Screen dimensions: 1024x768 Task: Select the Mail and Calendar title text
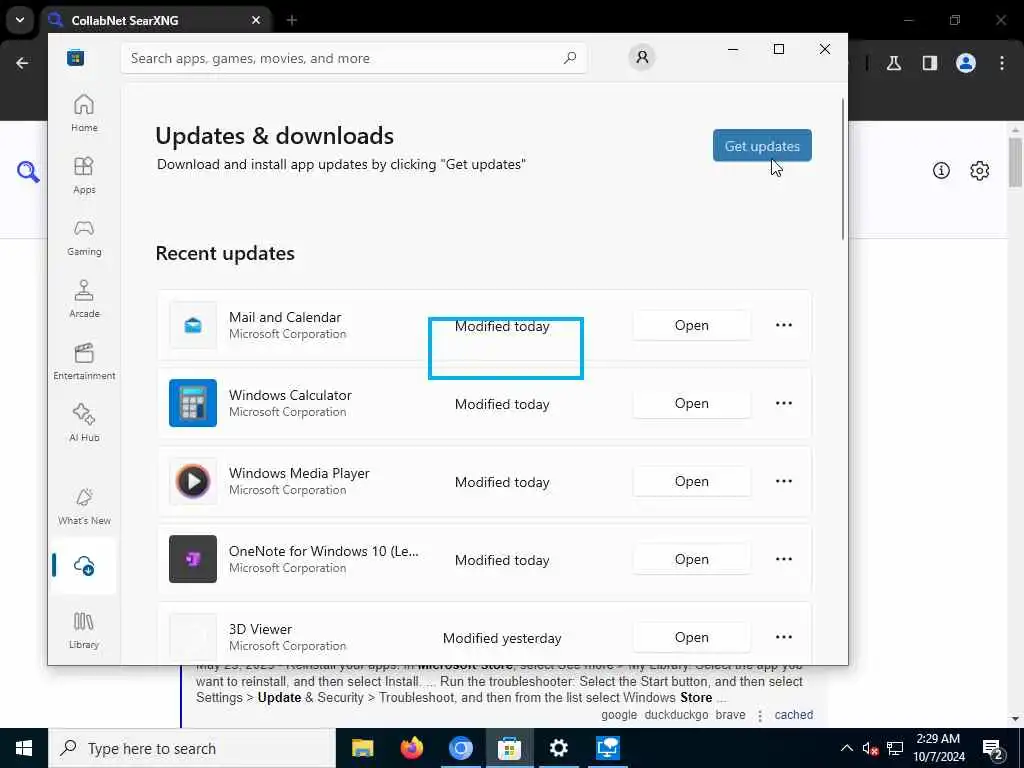[285, 317]
